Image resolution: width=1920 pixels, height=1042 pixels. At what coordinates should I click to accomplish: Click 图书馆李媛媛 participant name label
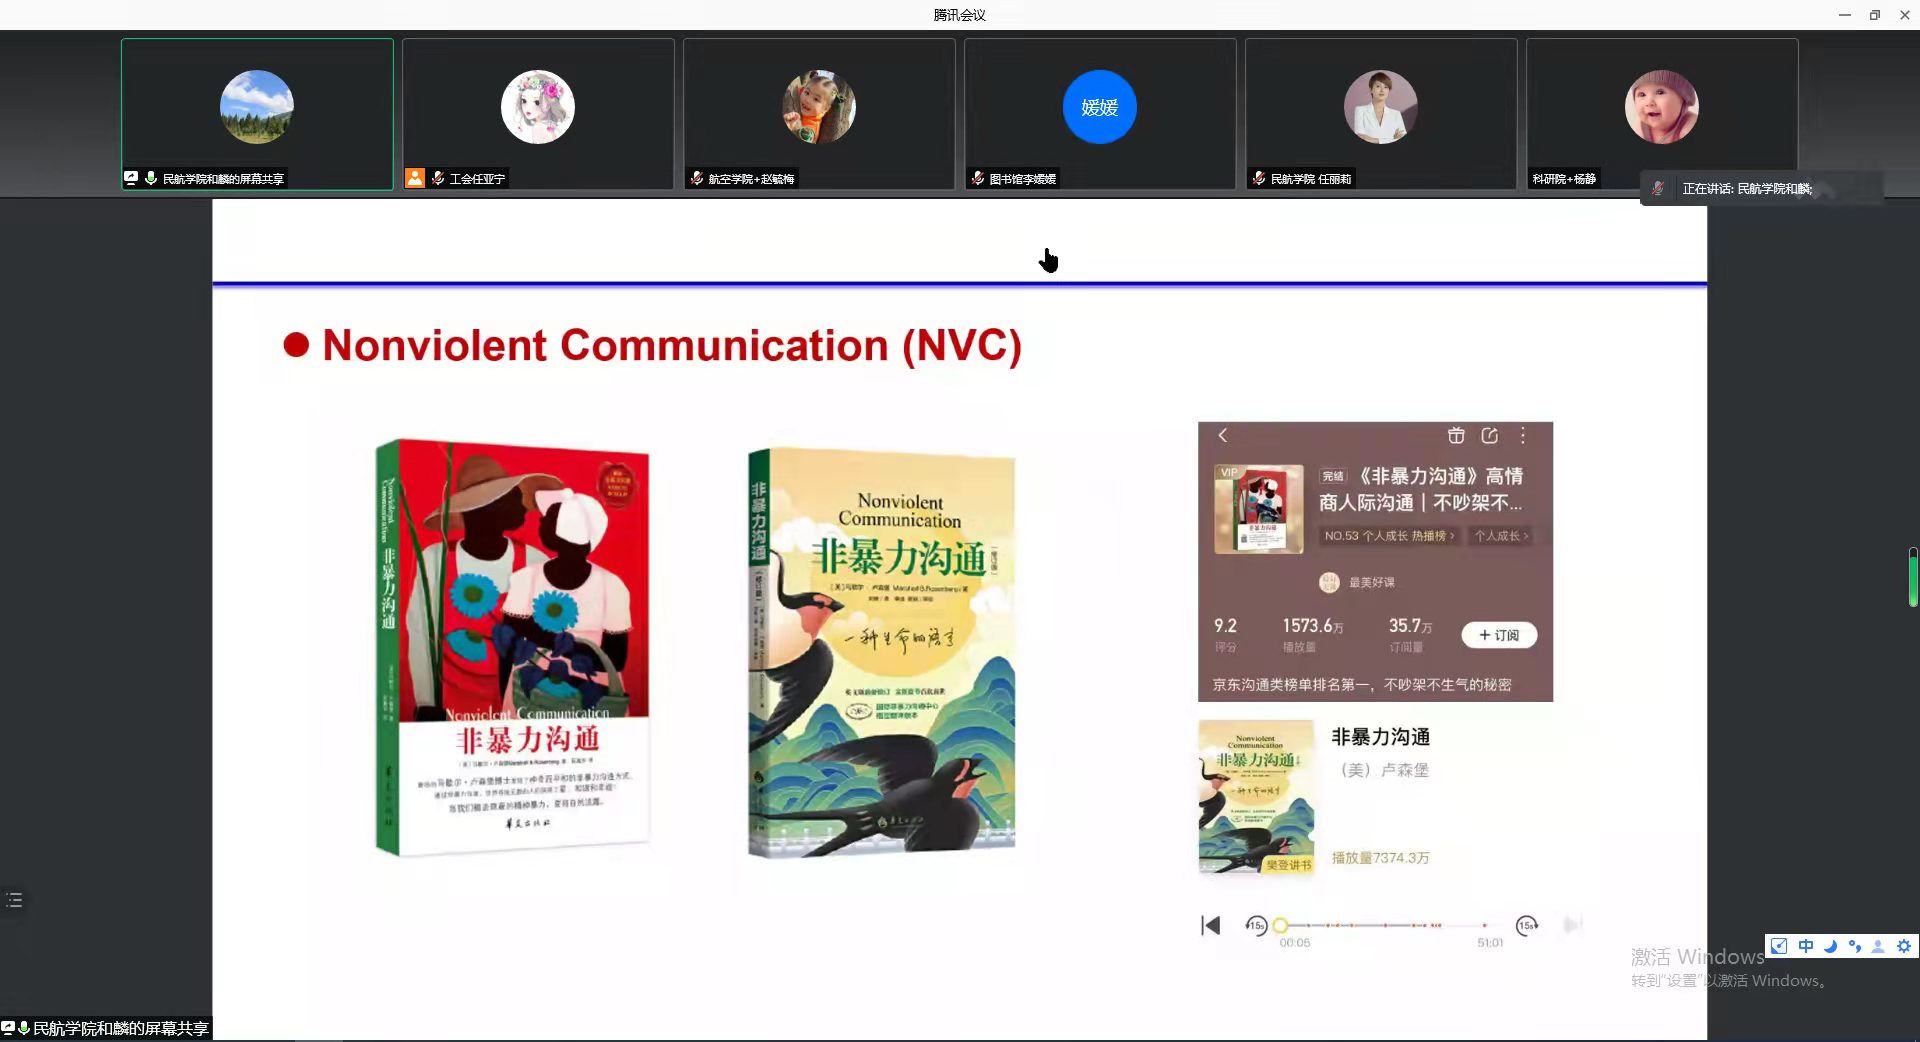point(1023,179)
